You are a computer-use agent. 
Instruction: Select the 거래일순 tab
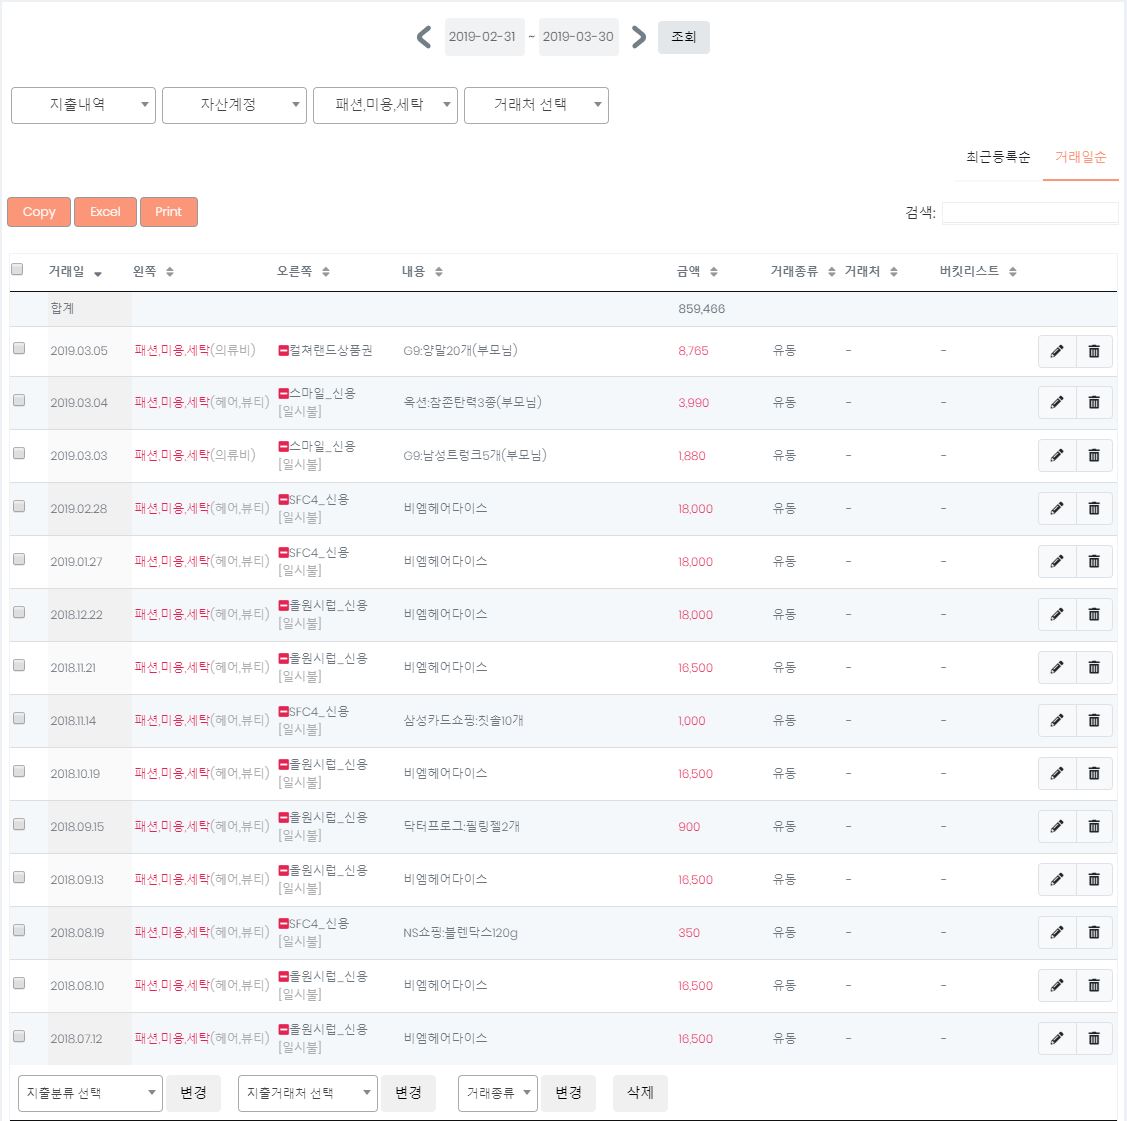coord(1080,158)
